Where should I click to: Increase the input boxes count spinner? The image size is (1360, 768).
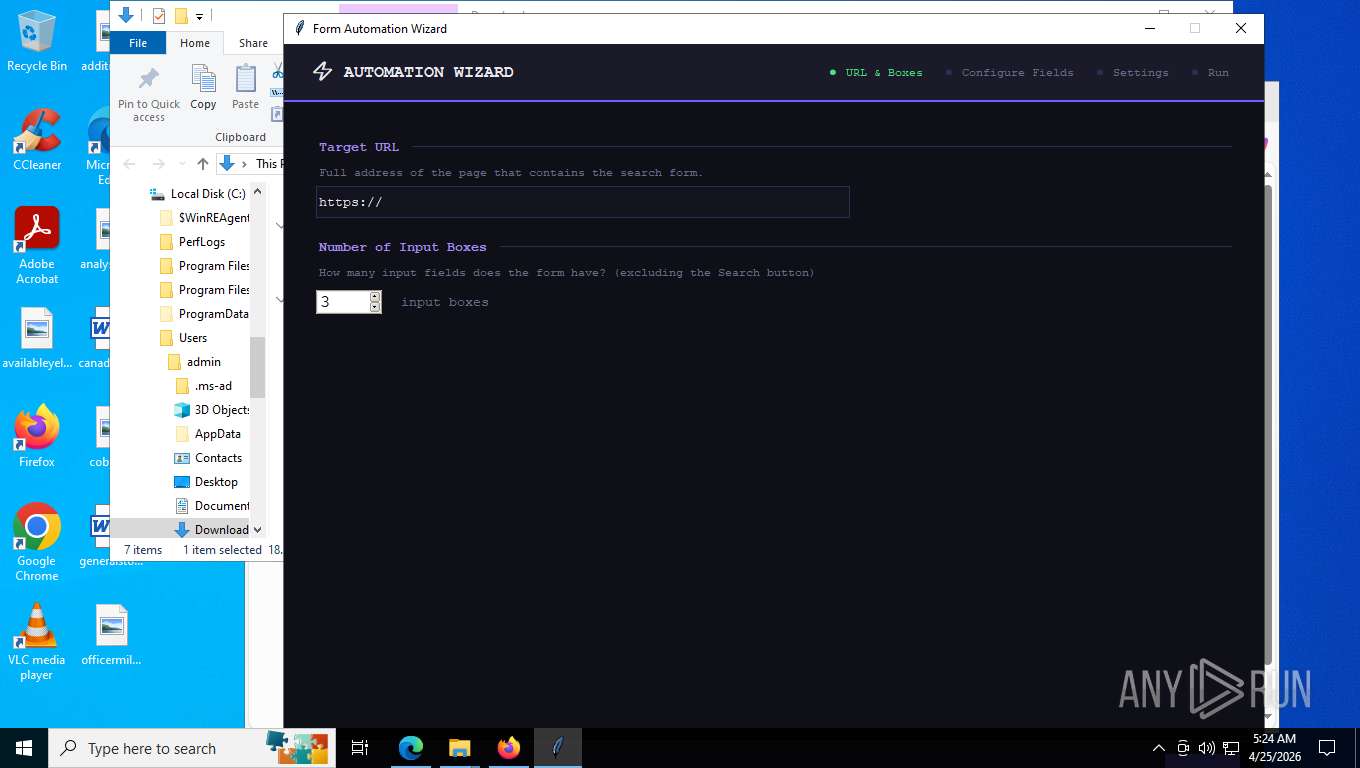(x=375, y=296)
